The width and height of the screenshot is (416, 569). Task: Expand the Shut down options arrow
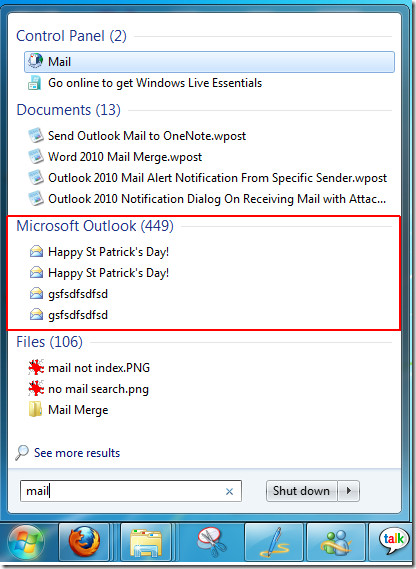click(348, 491)
